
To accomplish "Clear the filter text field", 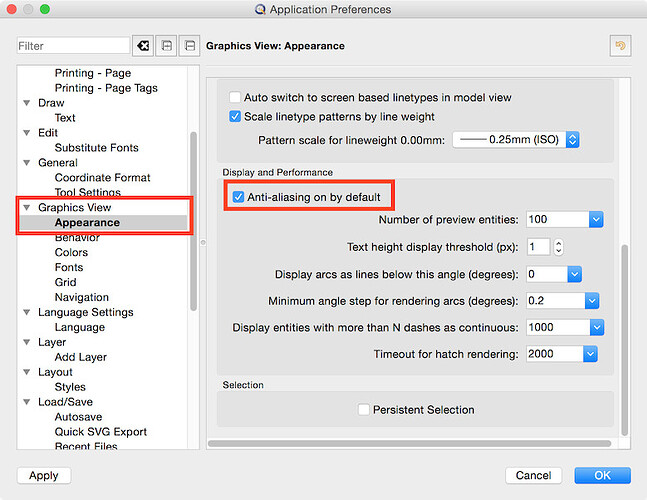I will [x=144, y=46].
